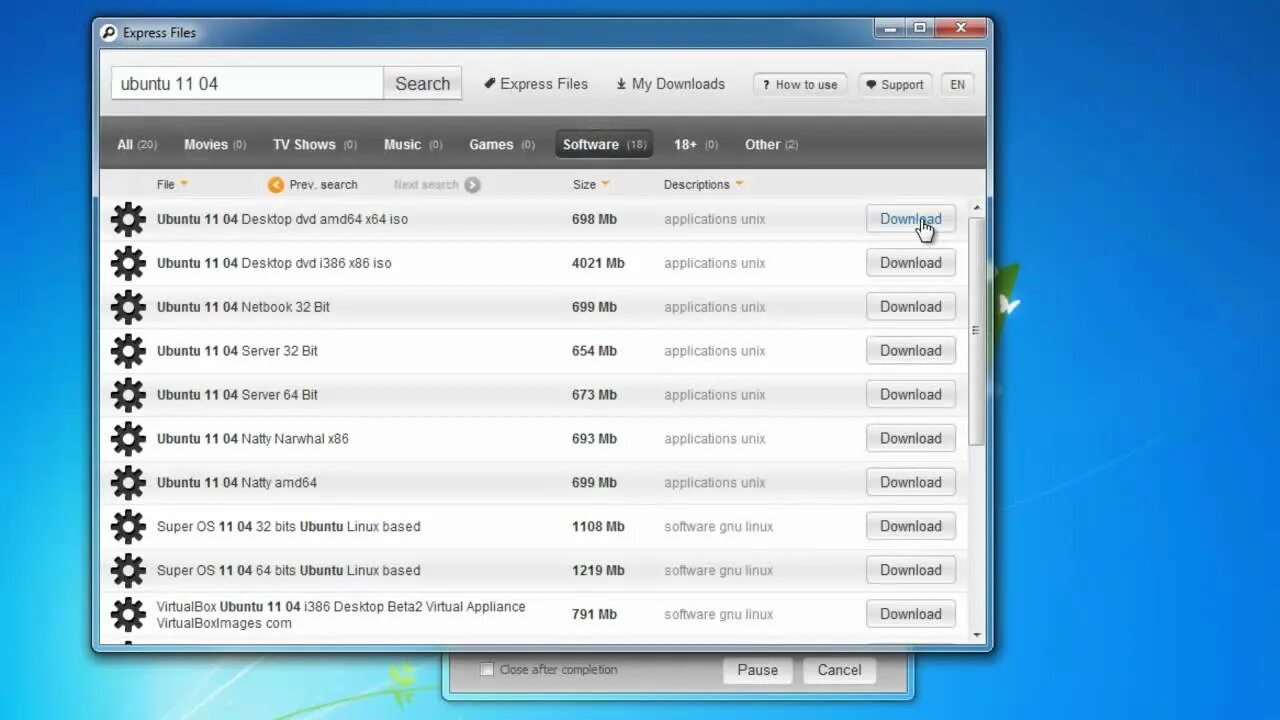The height and width of the screenshot is (720, 1280).
Task: Click gear icon beside Super OS 64 bits
Action: pos(128,571)
